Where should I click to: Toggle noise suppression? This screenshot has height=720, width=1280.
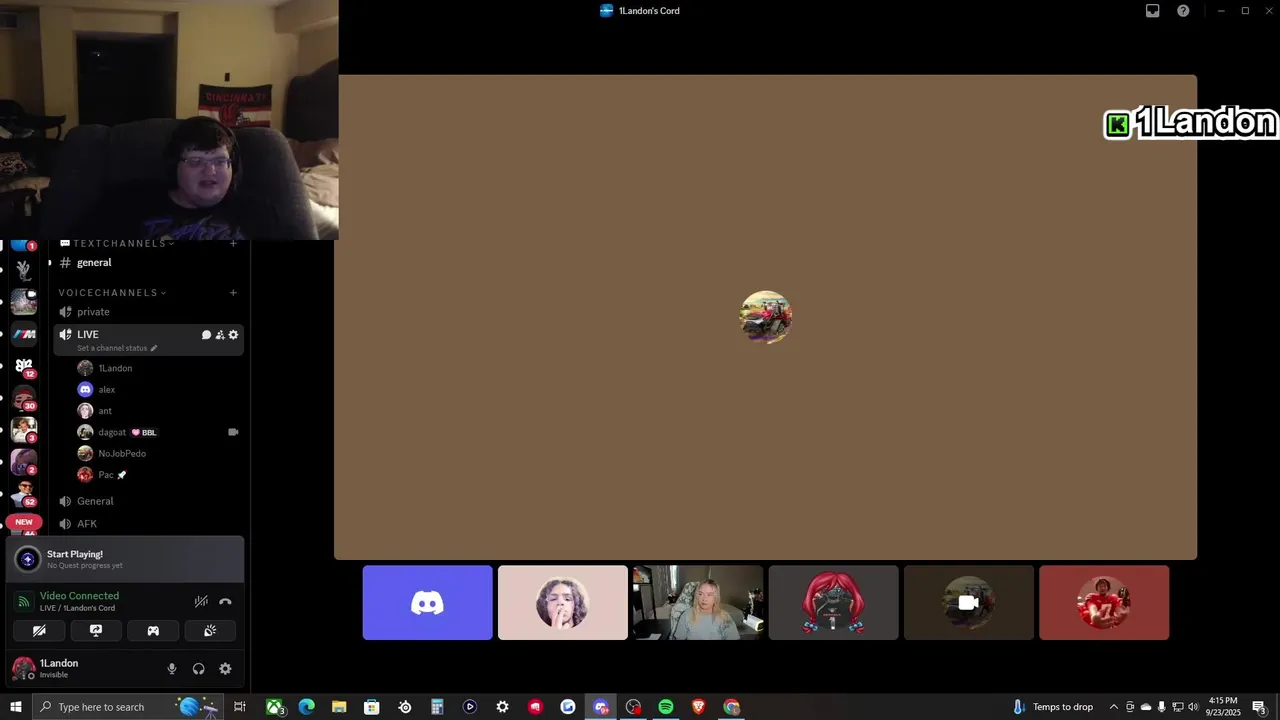[x=201, y=602]
